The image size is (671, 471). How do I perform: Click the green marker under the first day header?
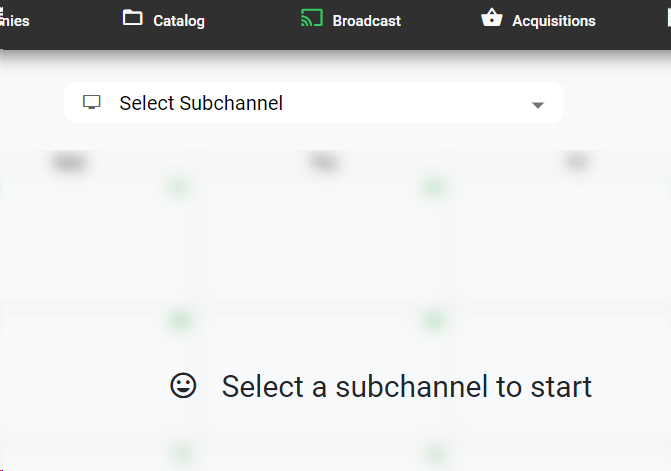click(179, 187)
